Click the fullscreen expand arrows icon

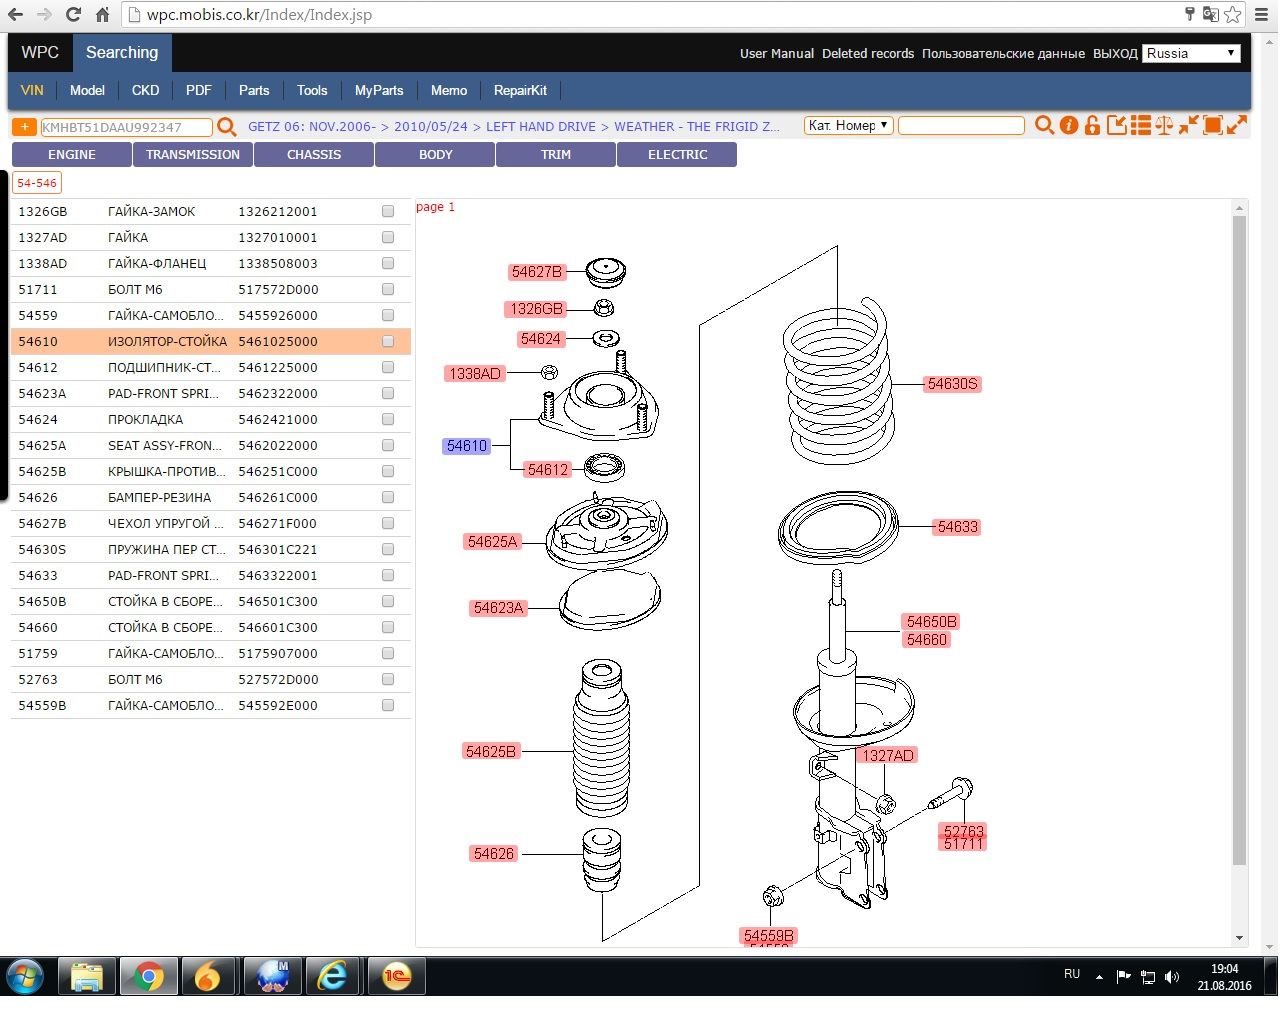1238,125
